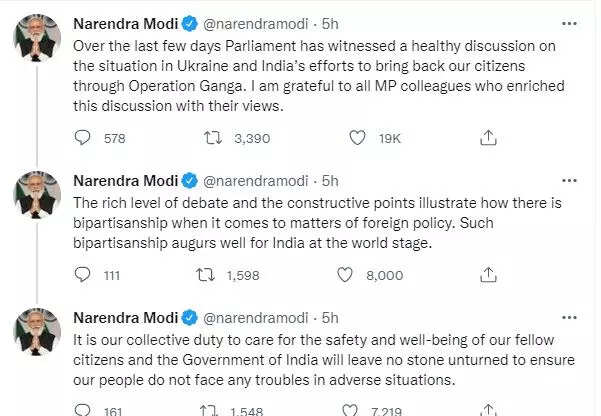
Task: Reply to the bipartisanship tweet
Action: [x=84, y=274]
